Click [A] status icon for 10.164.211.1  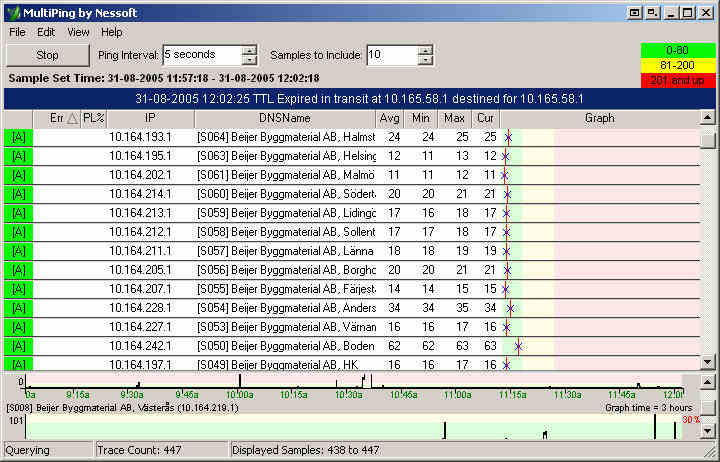[18, 251]
